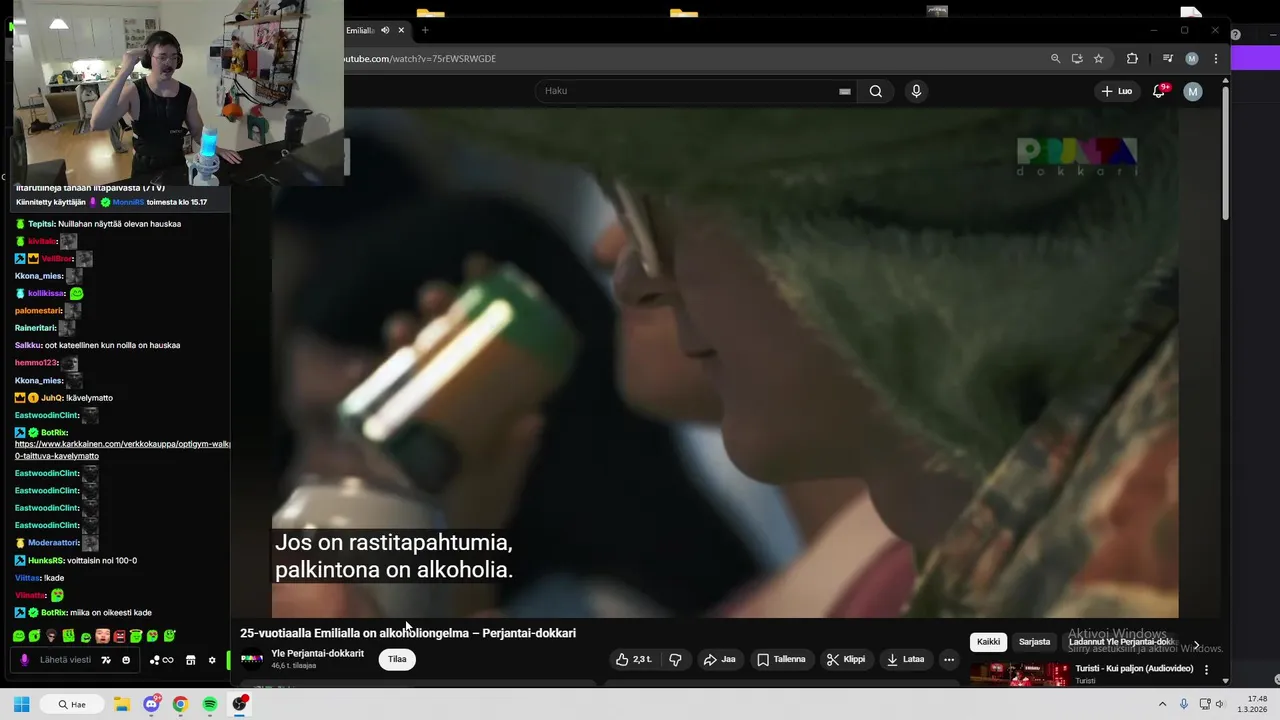Open Spotify from the taskbar
1280x720 pixels.
tap(210, 704)
